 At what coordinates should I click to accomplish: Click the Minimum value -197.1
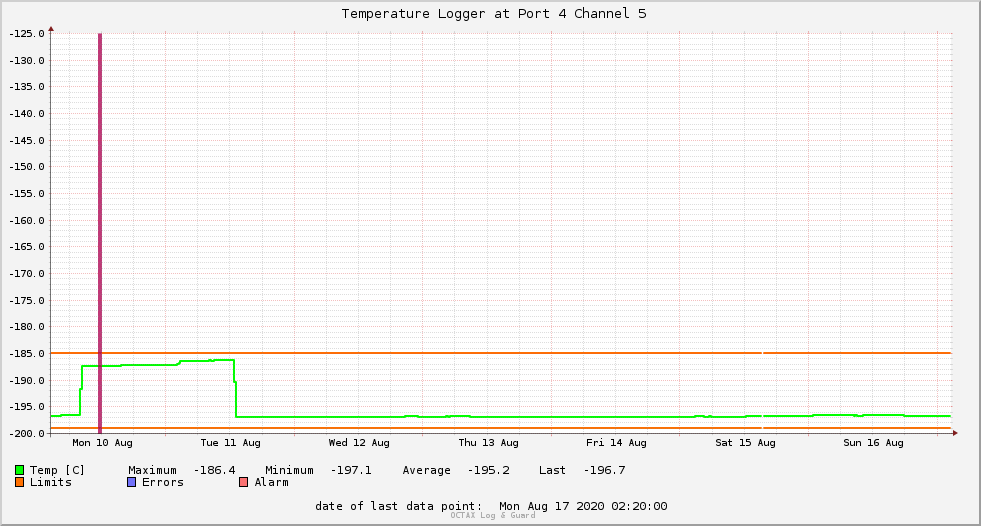pos(351,470)
